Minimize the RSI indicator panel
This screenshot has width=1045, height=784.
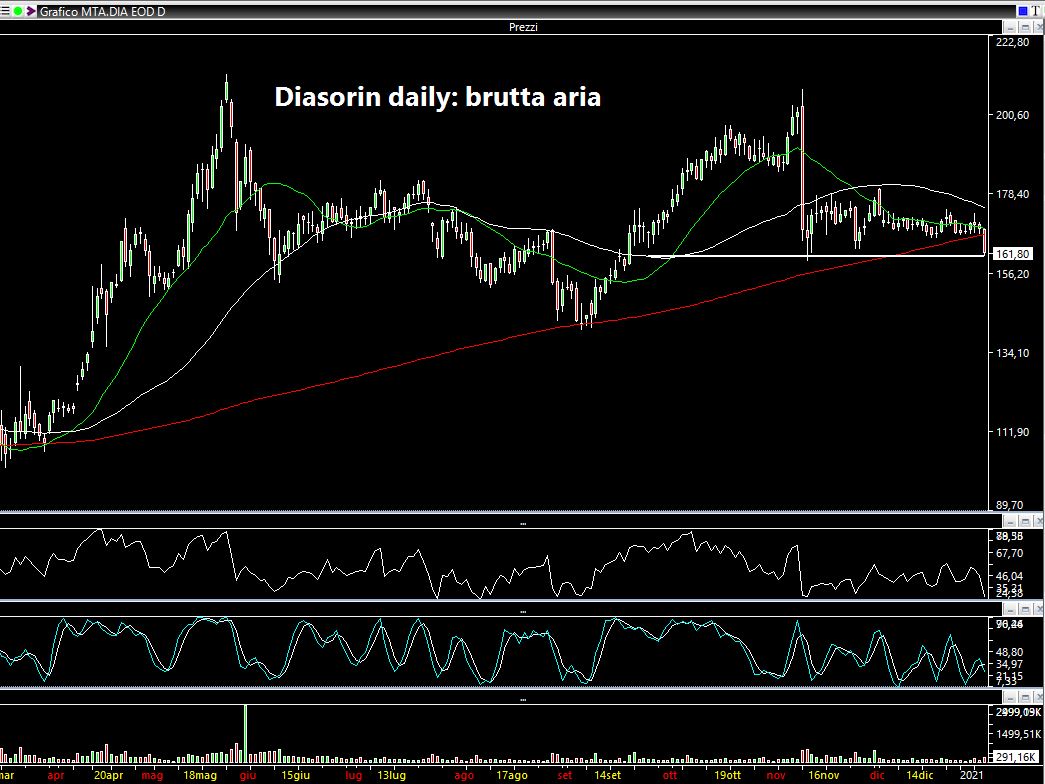(x=1012, y=521)
